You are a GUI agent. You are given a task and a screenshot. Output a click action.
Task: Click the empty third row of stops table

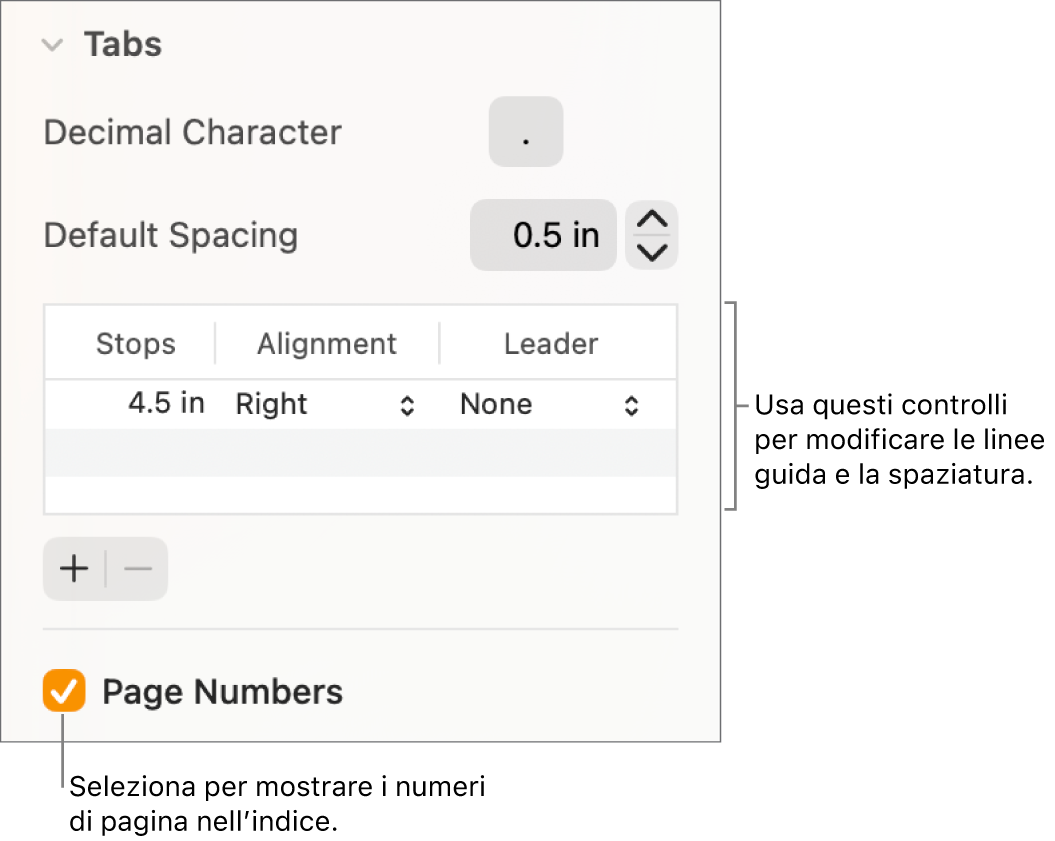pyautogui.click(x=360, y=495)
